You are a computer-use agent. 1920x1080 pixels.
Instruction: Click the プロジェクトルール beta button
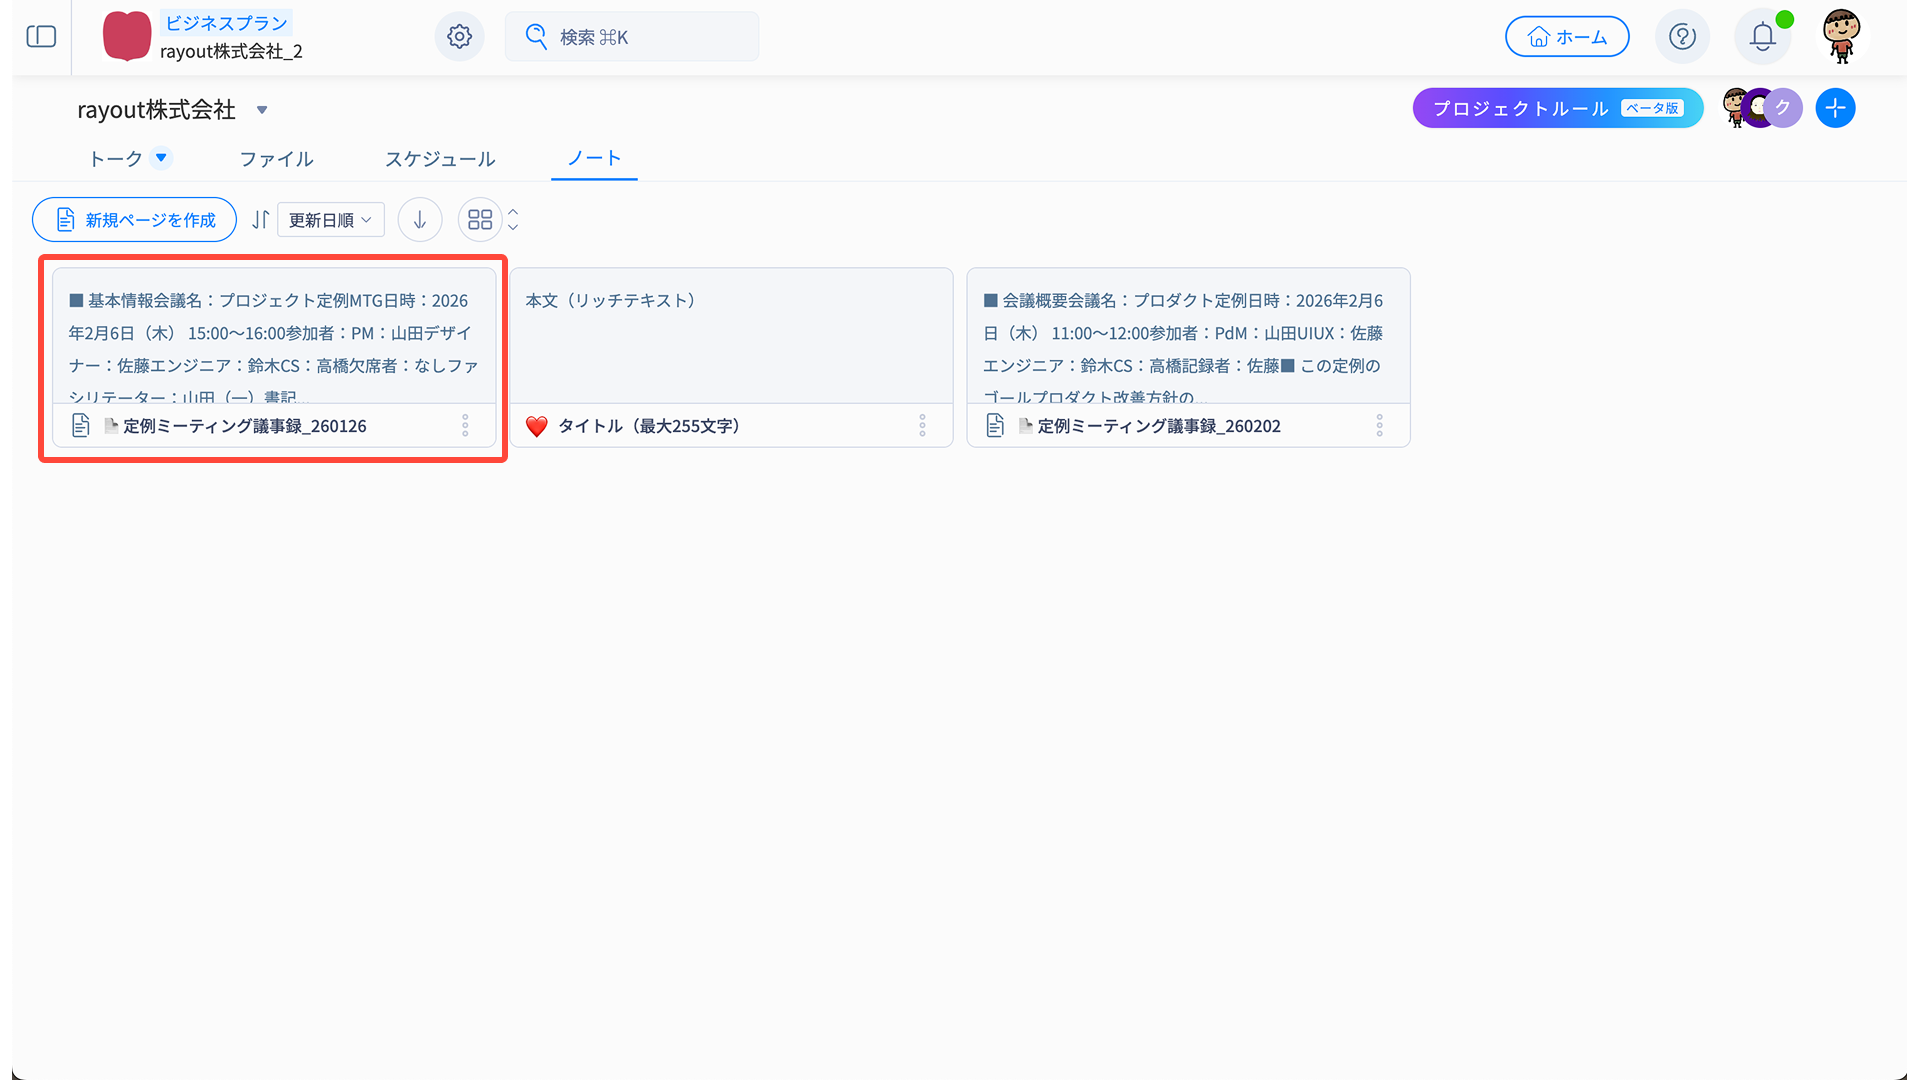pos(1557,108)
